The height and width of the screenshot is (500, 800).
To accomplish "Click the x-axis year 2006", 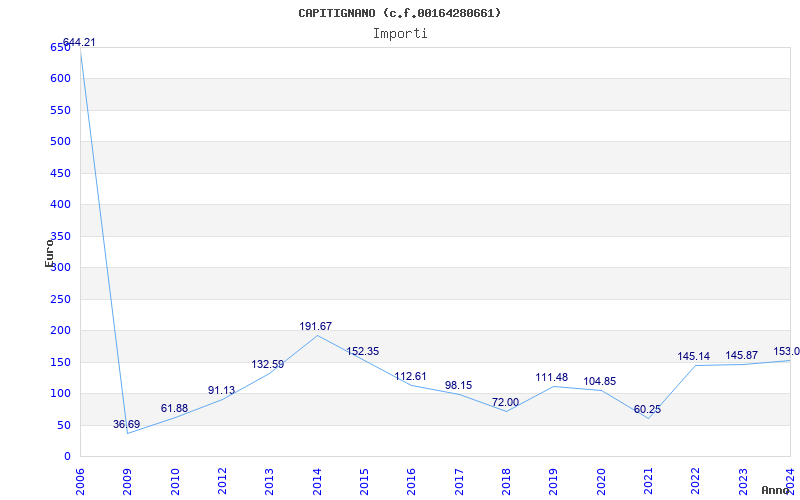I will (x=80, y=481).
